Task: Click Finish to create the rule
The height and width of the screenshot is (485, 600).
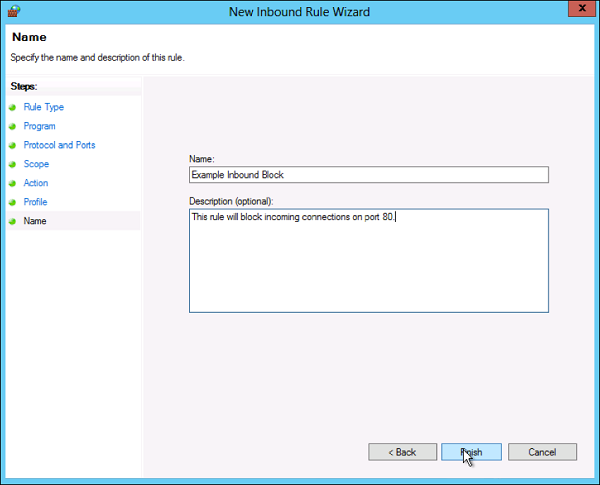Action: tap(471, 452)
